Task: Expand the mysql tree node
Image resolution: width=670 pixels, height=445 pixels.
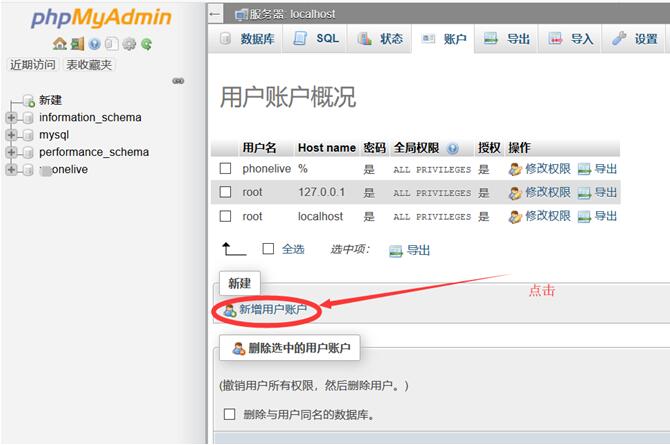Action: 11,135
